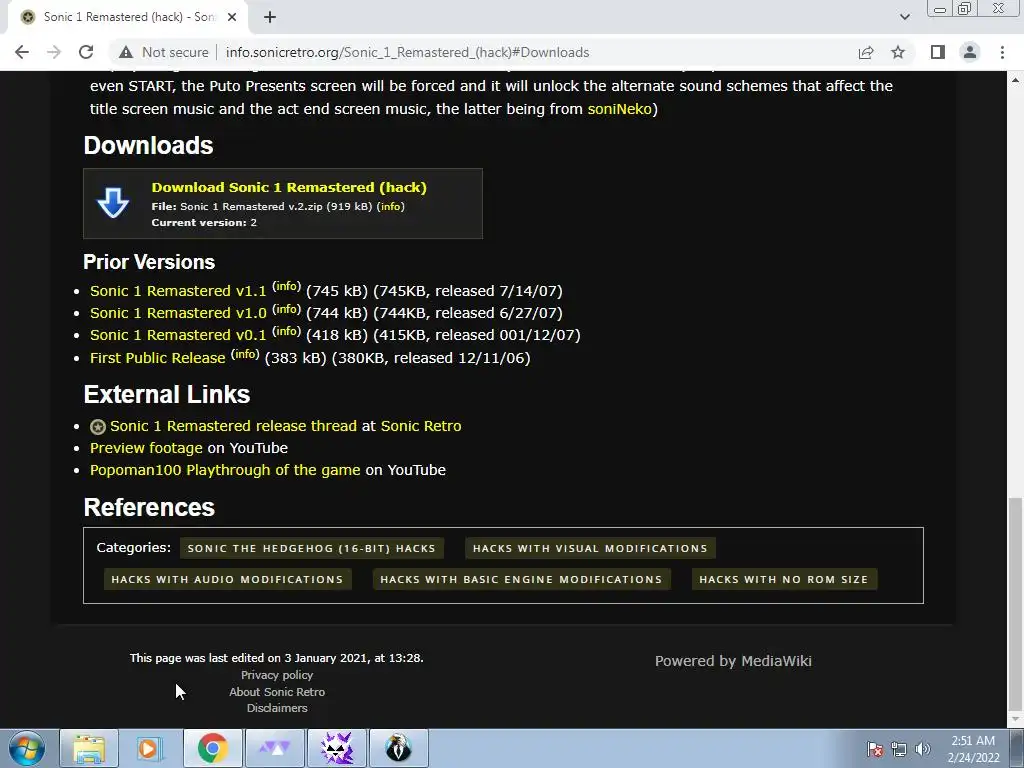Select the Sonic 1 Remastered (hack) tab
This screenshot has height=768, width=1024.
pyautogui.click(x=127, y=17)
